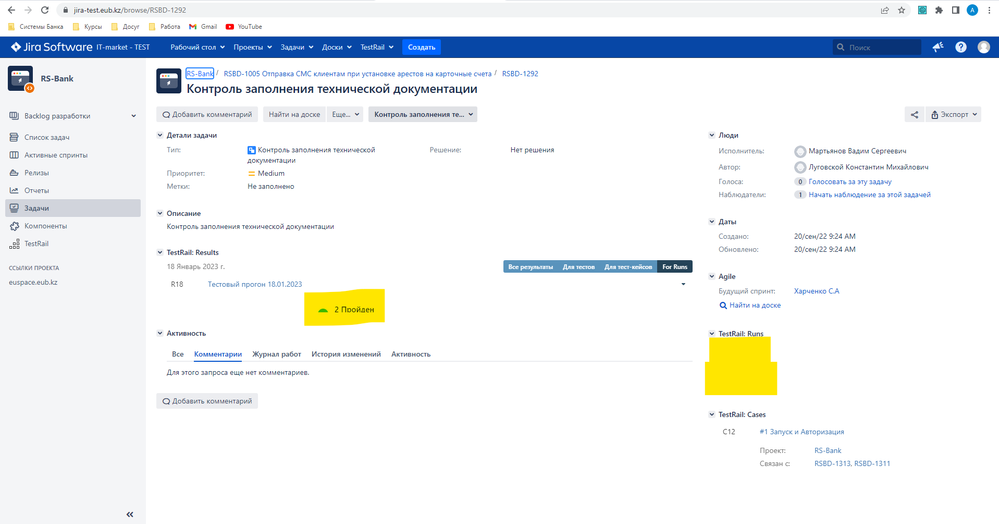The image size is (999, 524).
Task: Click the Backlog разработки sidebar icon
Action: [x=14, y=116]
